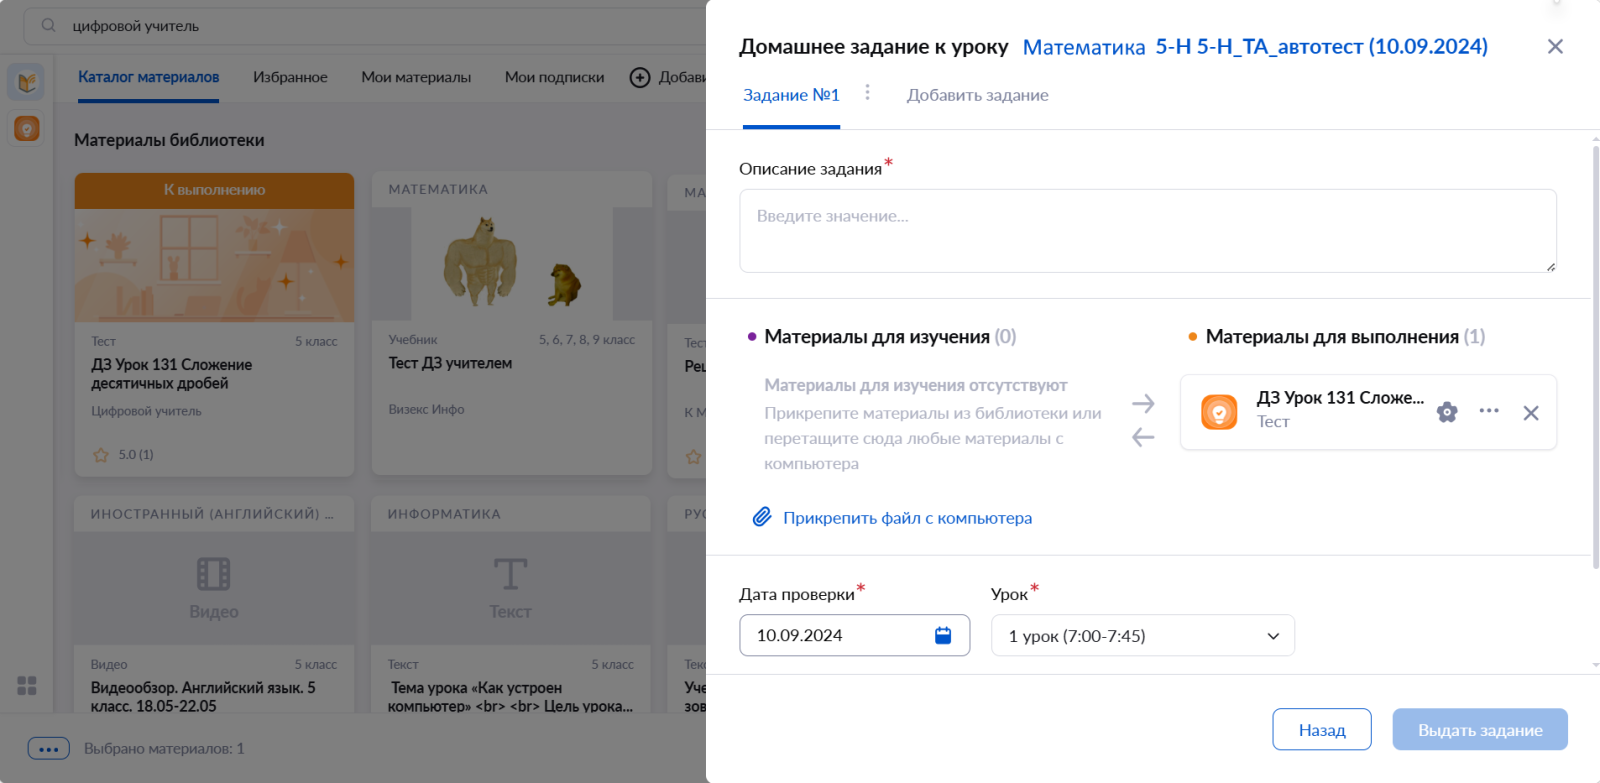Viewport: 1600px width, 783px height.
Task: Open the apps grid icon in sidebar
Action: click(27, 685)
